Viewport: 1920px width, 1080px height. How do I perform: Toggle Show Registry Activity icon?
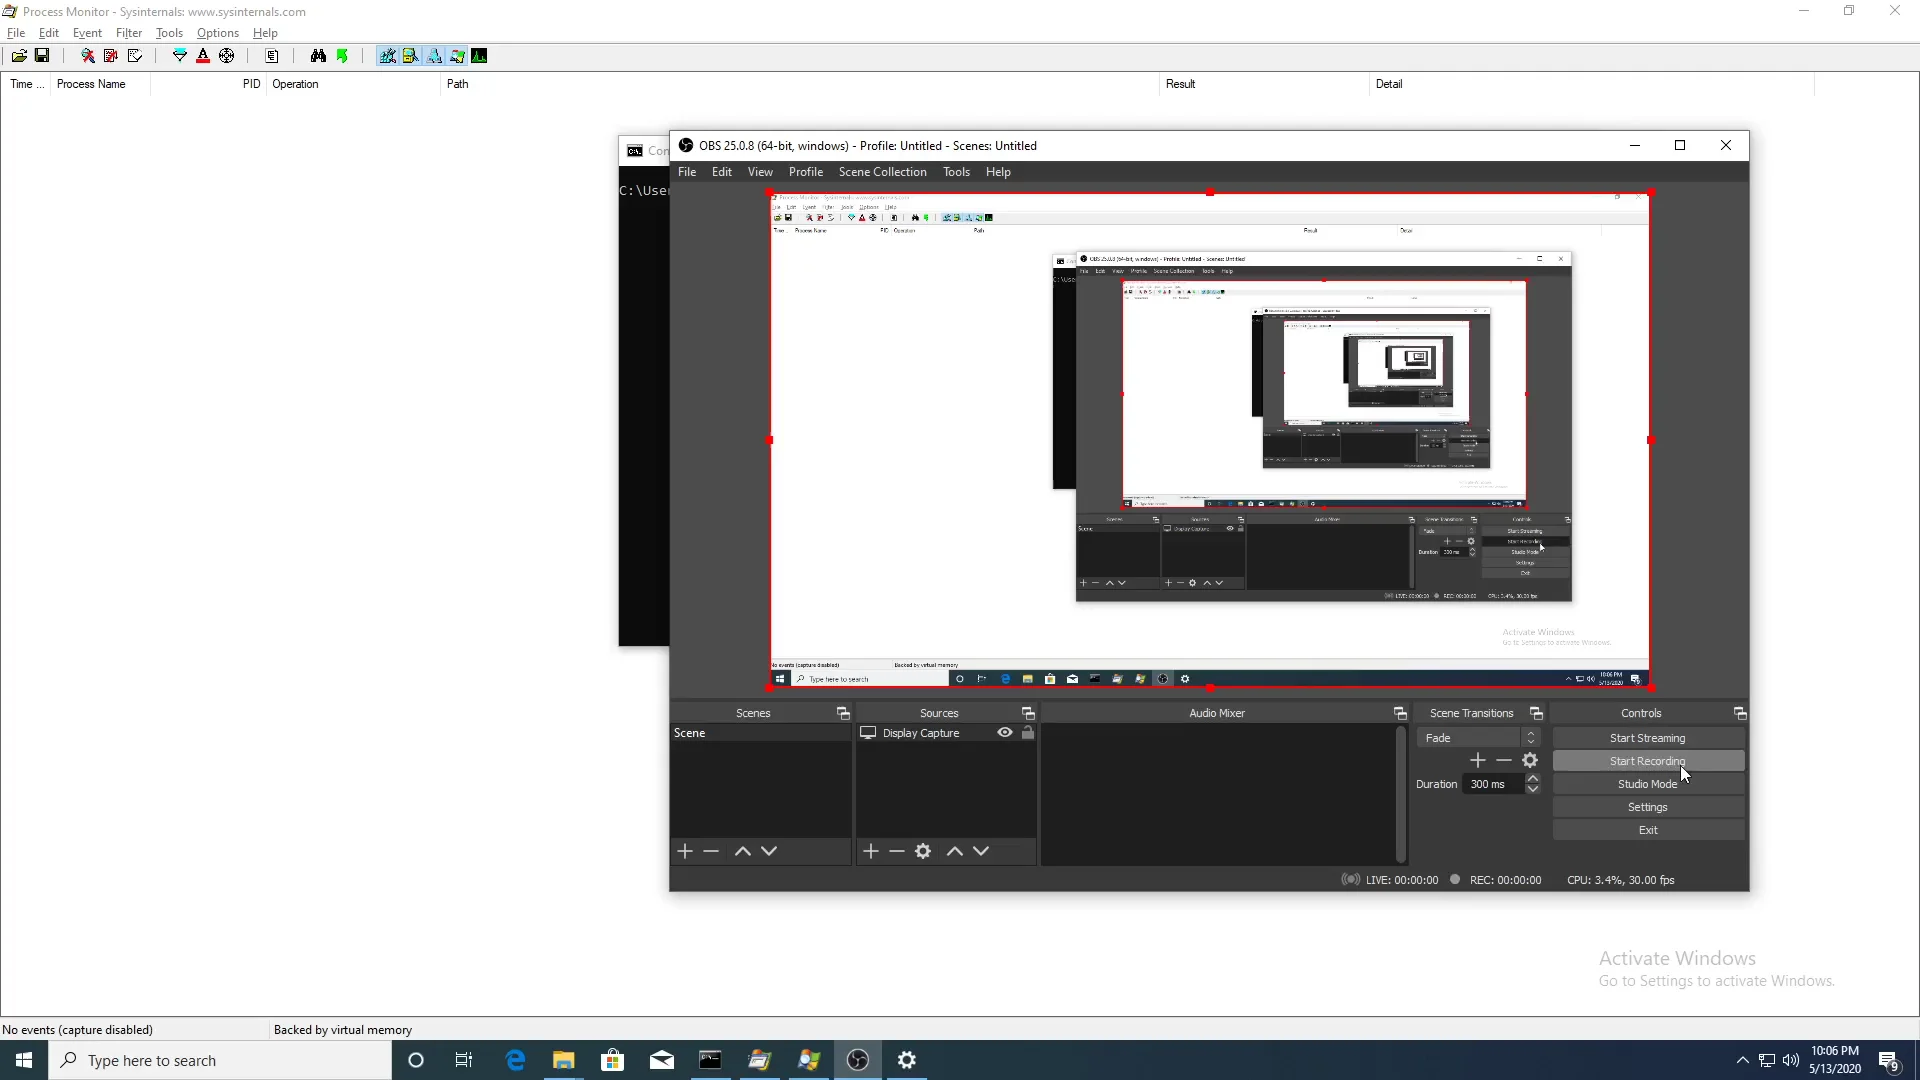(387, 56)
